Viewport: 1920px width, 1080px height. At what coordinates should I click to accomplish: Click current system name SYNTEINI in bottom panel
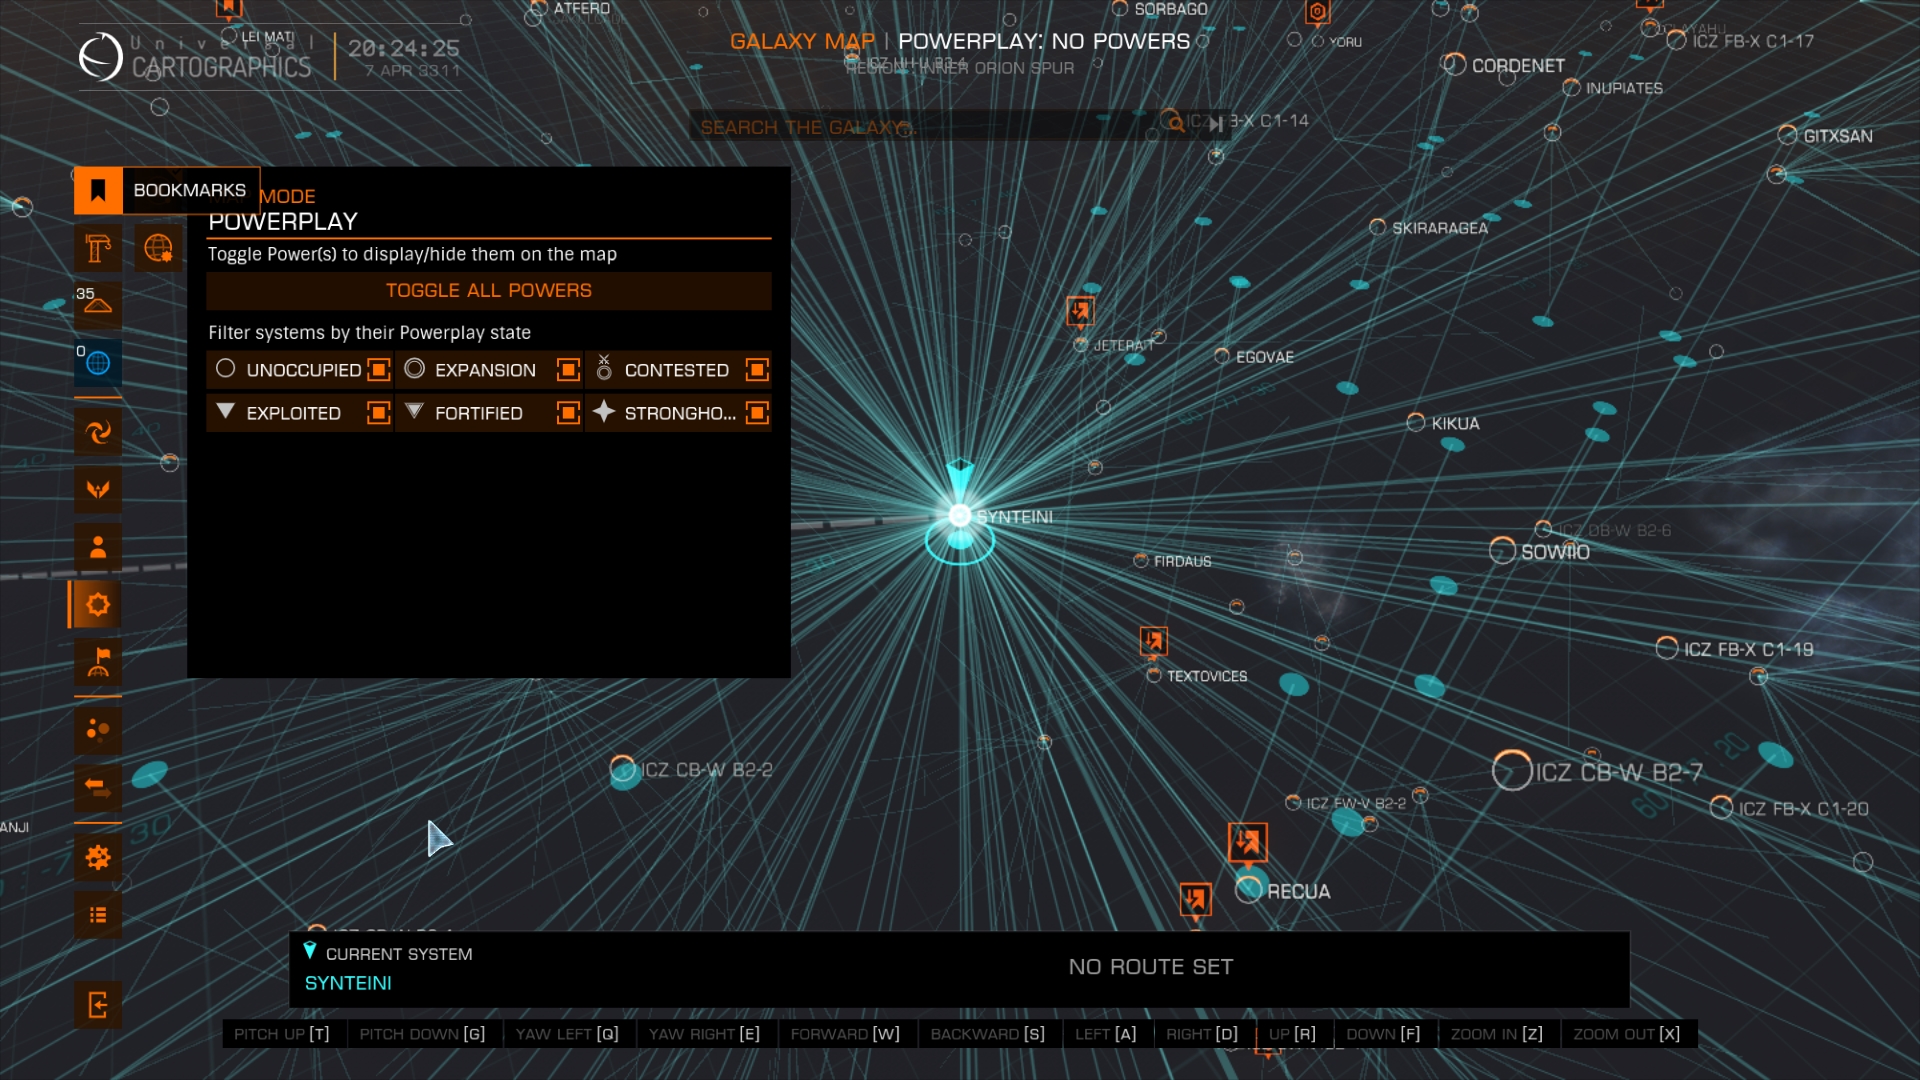point(348,983)
